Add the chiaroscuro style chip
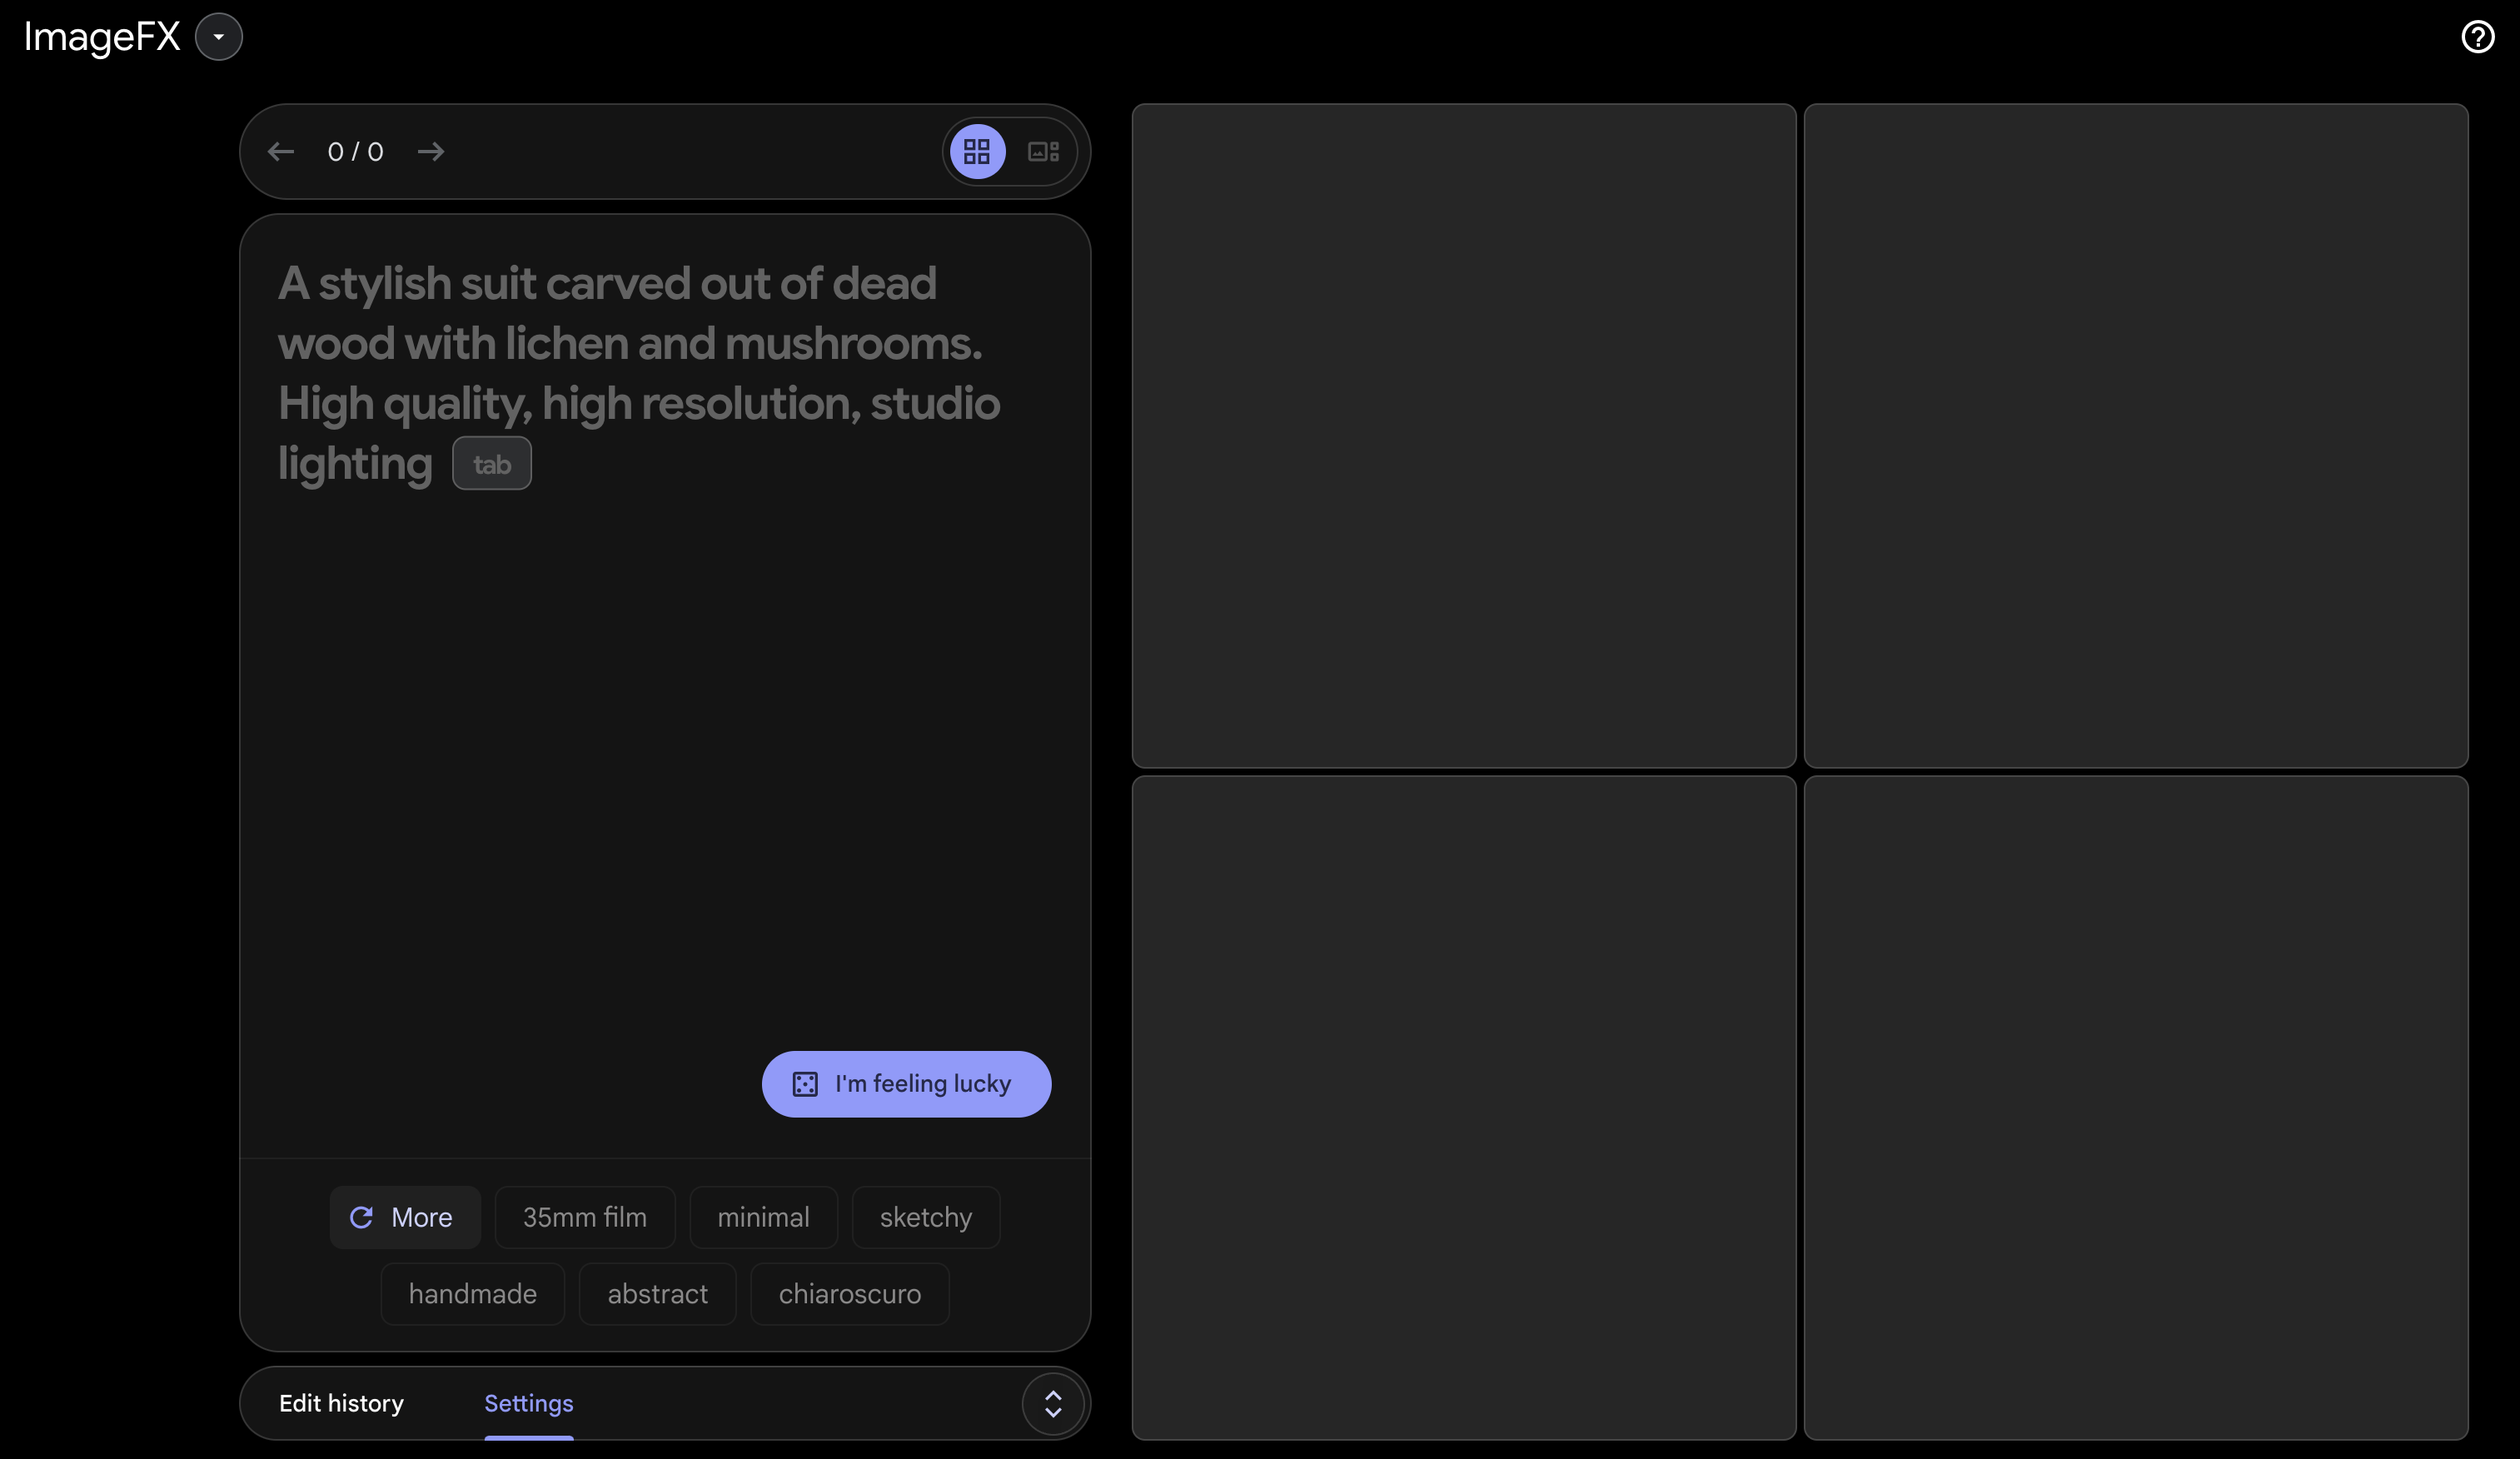 coord(849,1294)
